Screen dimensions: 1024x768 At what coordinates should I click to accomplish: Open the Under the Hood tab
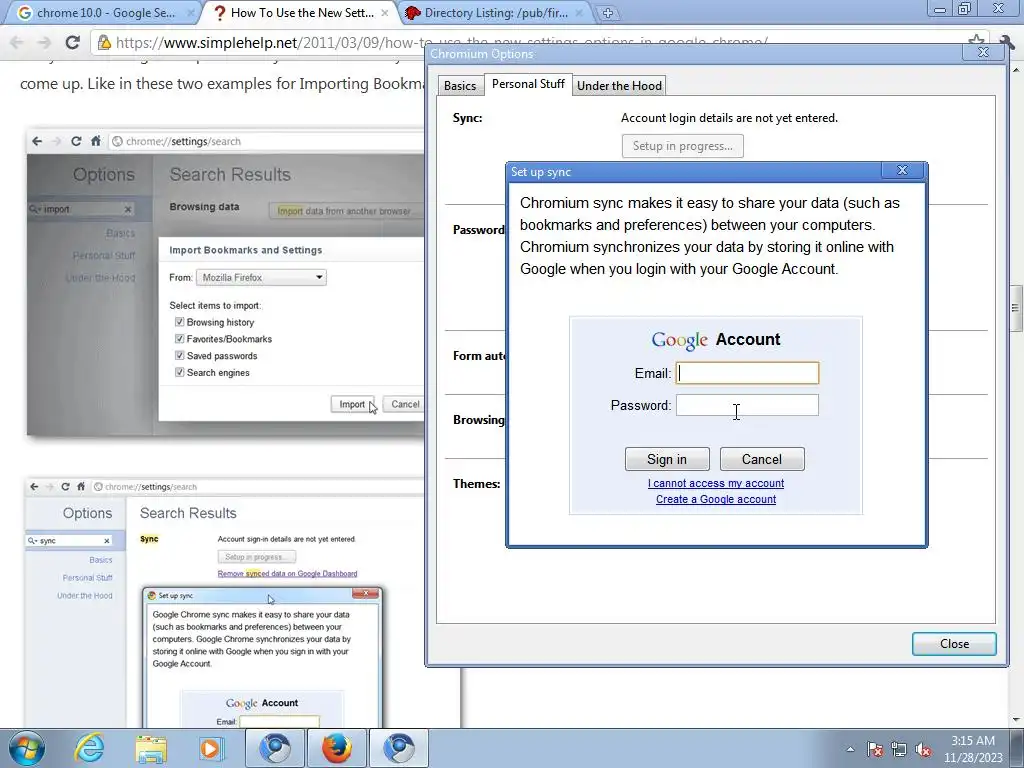(619, 86)
